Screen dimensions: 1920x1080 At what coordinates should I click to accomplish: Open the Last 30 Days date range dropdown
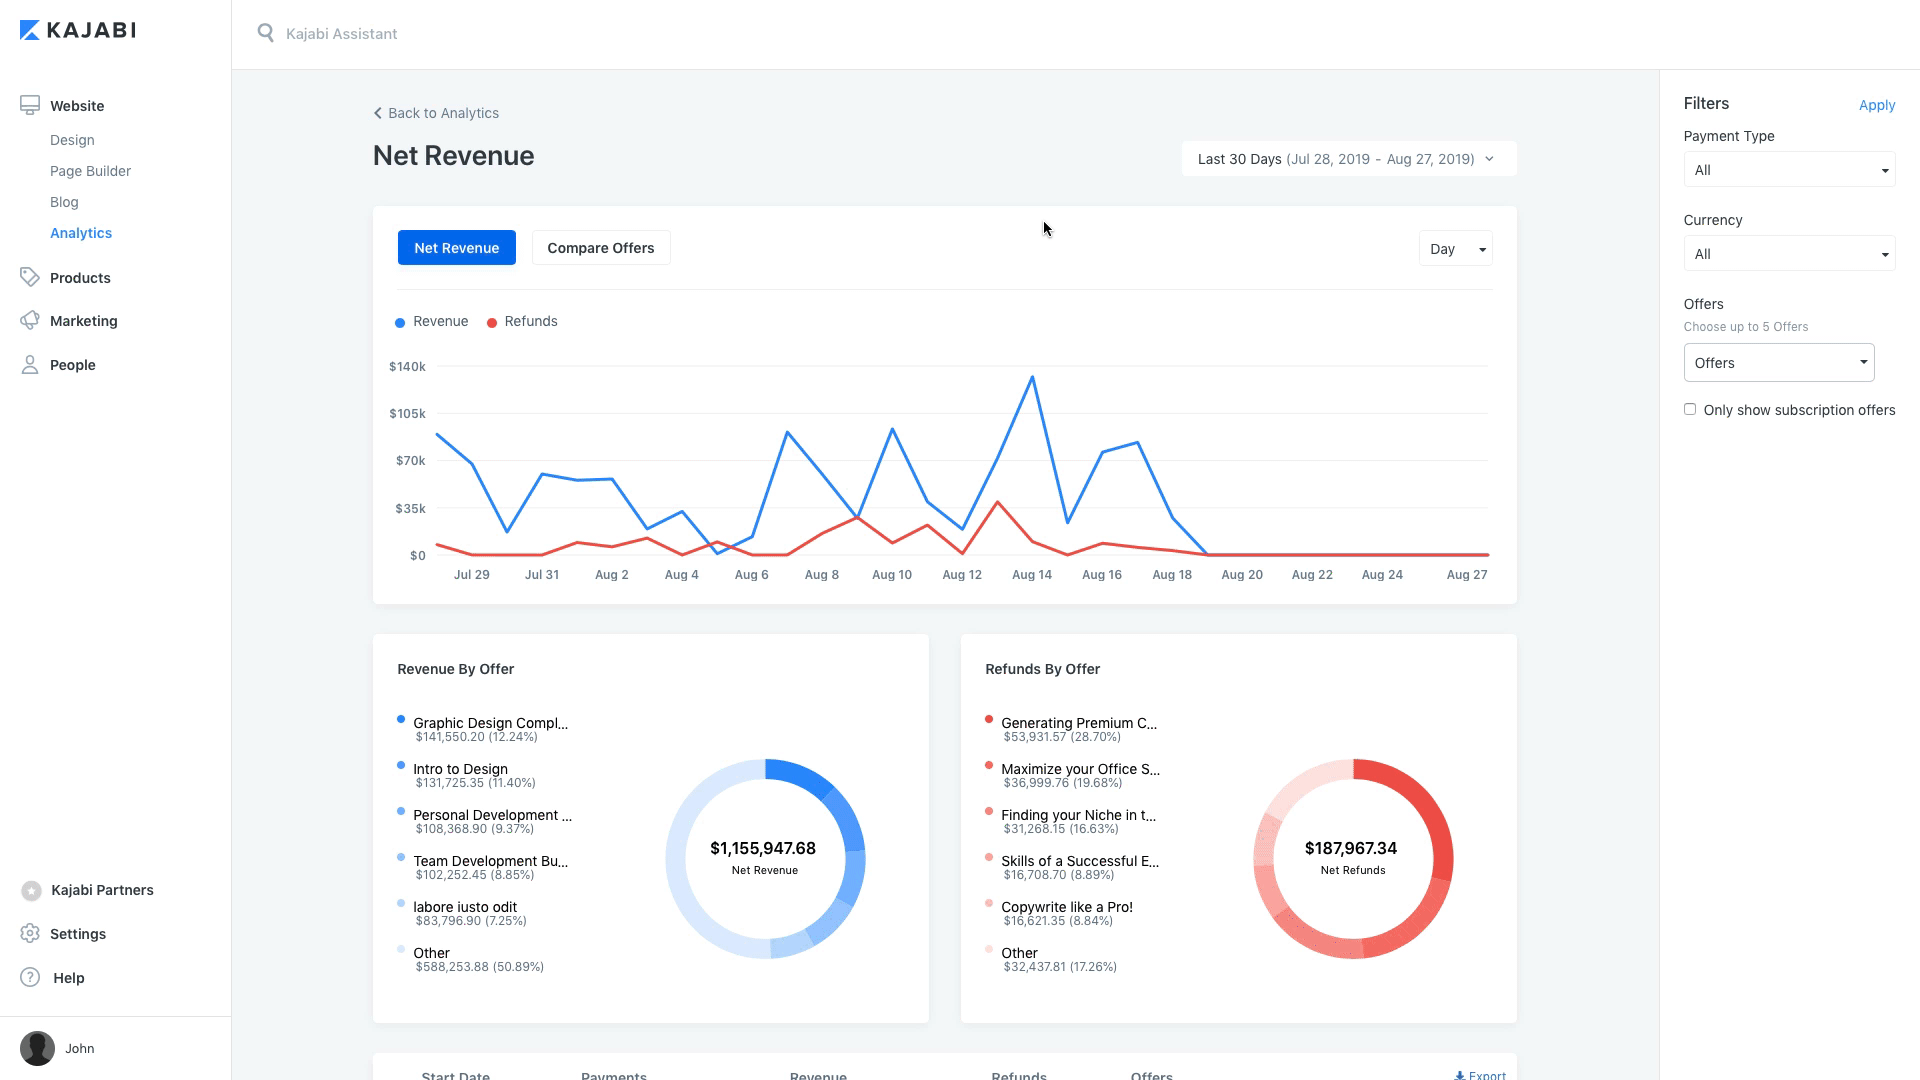click(x=1348, y=159)
